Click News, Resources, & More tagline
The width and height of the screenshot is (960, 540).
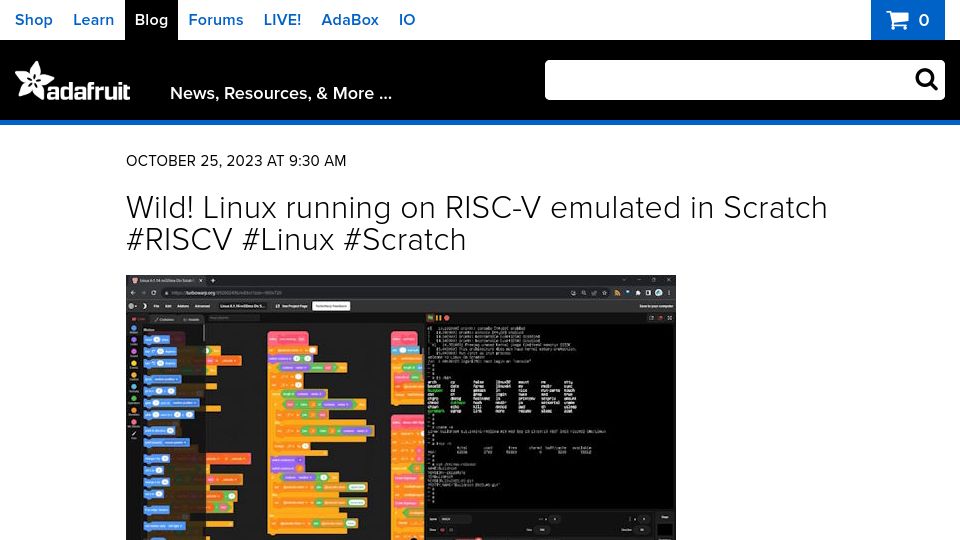(x=280, y=93)
